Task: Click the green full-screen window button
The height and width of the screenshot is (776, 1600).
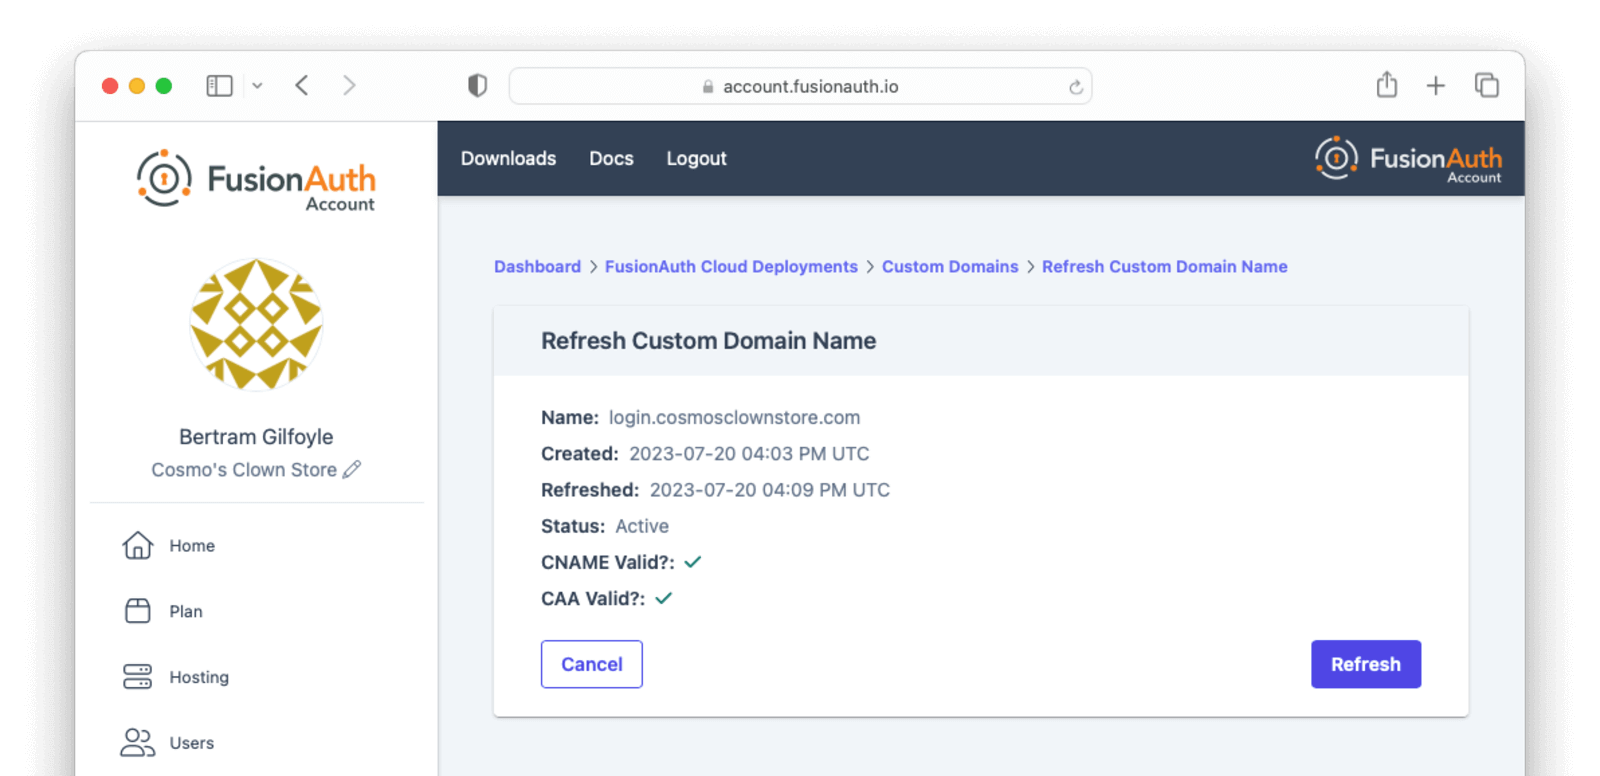Action: 164,86
